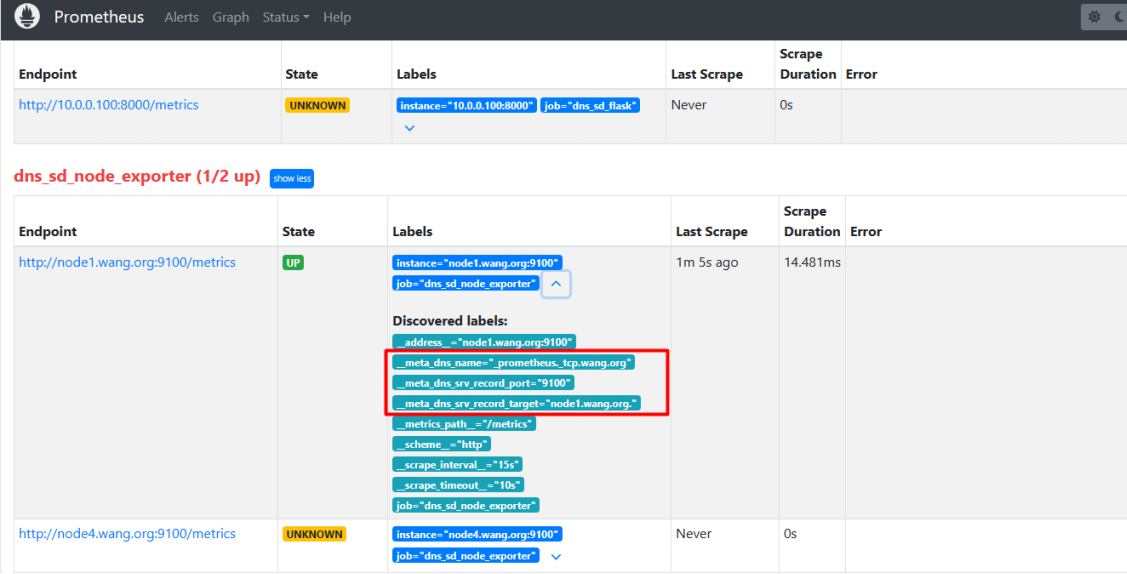
Task: Go to the Graph page
Action: coord(231,17)
